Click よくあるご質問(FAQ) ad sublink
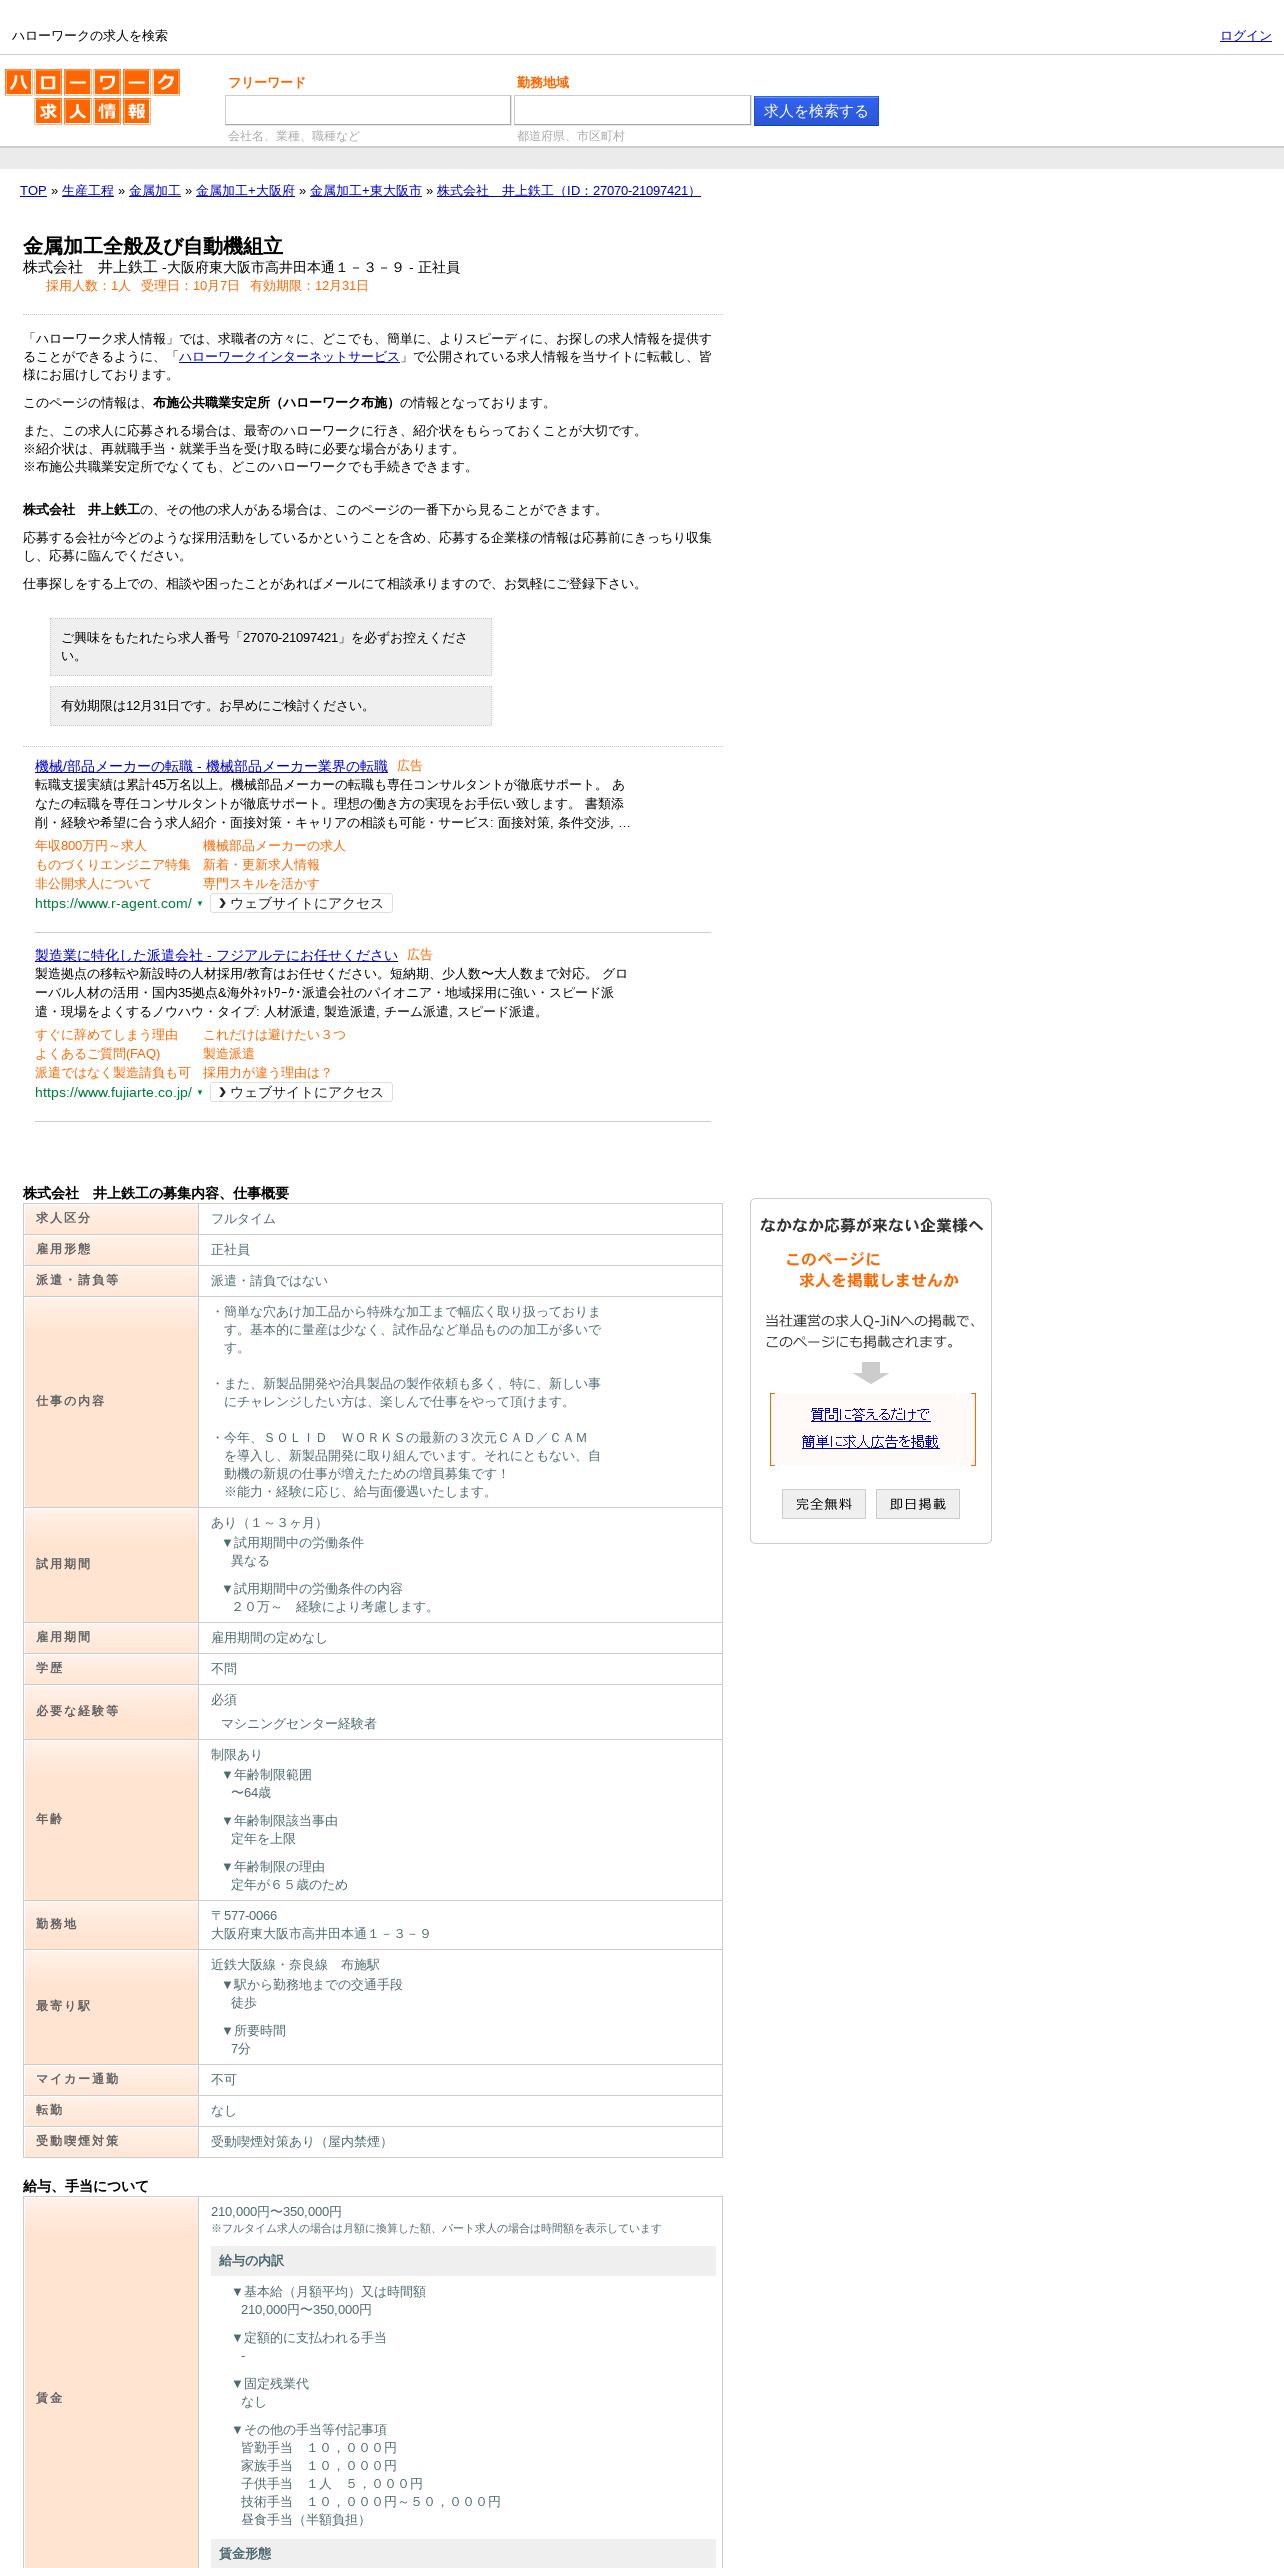Image resolution: width=1284 pixels, height=2568 pixels. click(x=98, y=1054)
